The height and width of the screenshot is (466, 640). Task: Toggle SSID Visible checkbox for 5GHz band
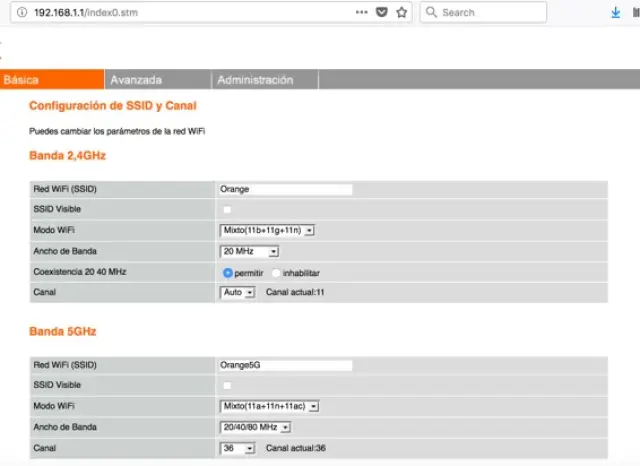[x=227, y=385]
